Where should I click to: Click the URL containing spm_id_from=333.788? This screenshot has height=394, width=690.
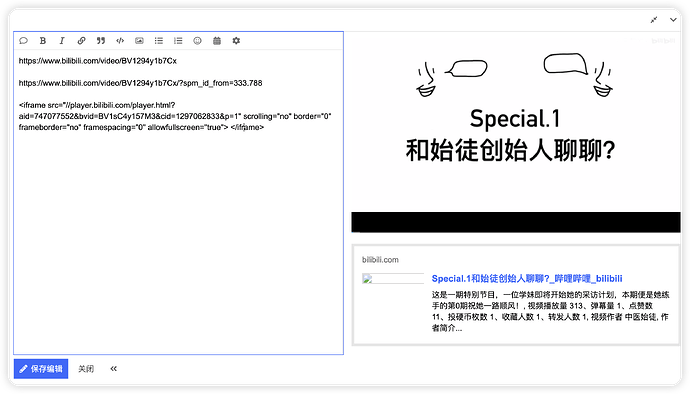coord(140,83)
